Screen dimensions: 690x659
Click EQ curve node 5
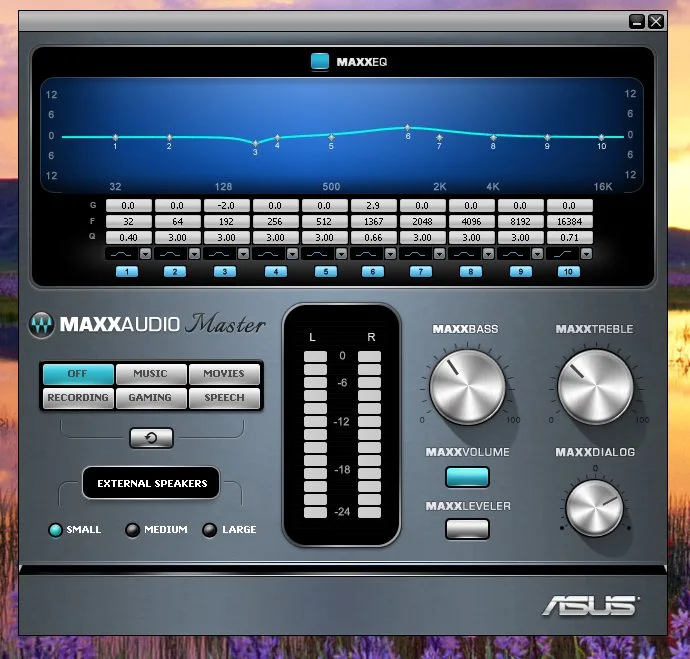pos(331,137)
